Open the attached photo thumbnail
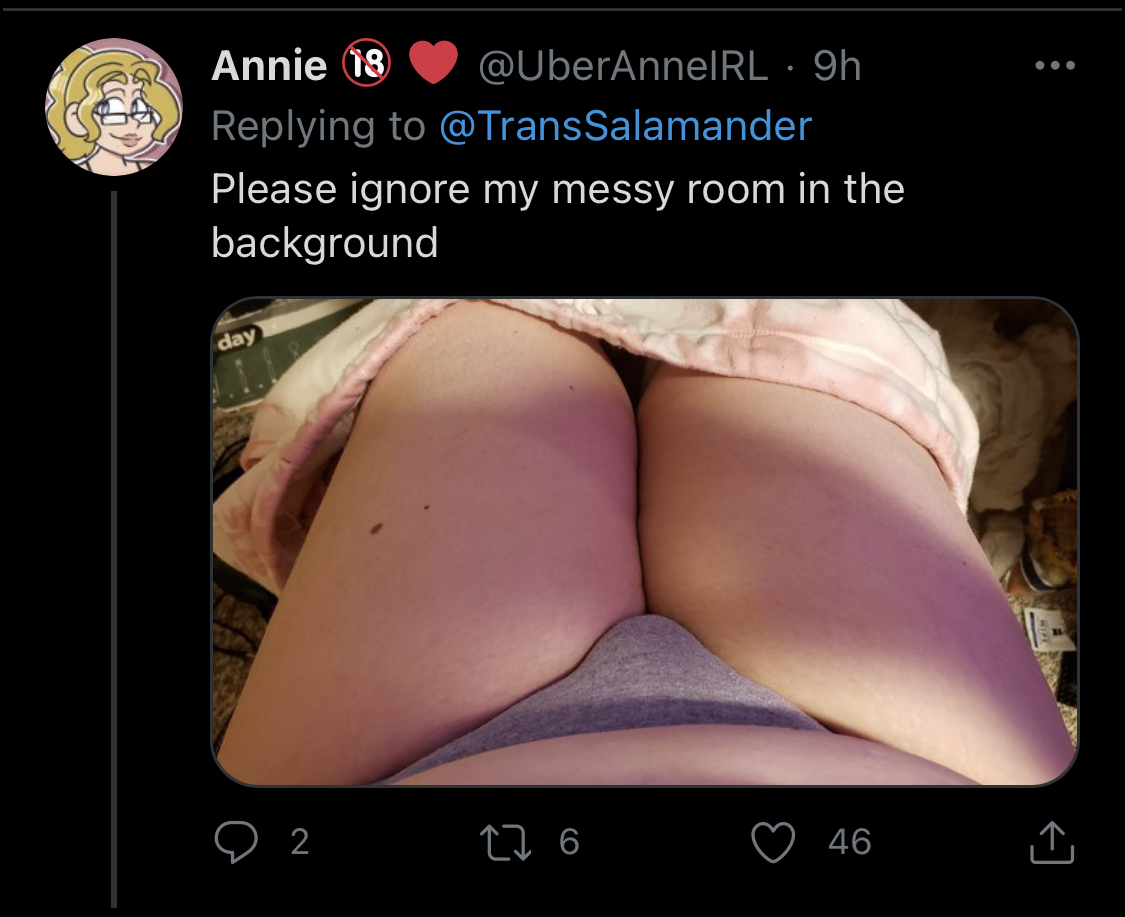Screen dimensions: 1125x917 (x=644, y=542)
